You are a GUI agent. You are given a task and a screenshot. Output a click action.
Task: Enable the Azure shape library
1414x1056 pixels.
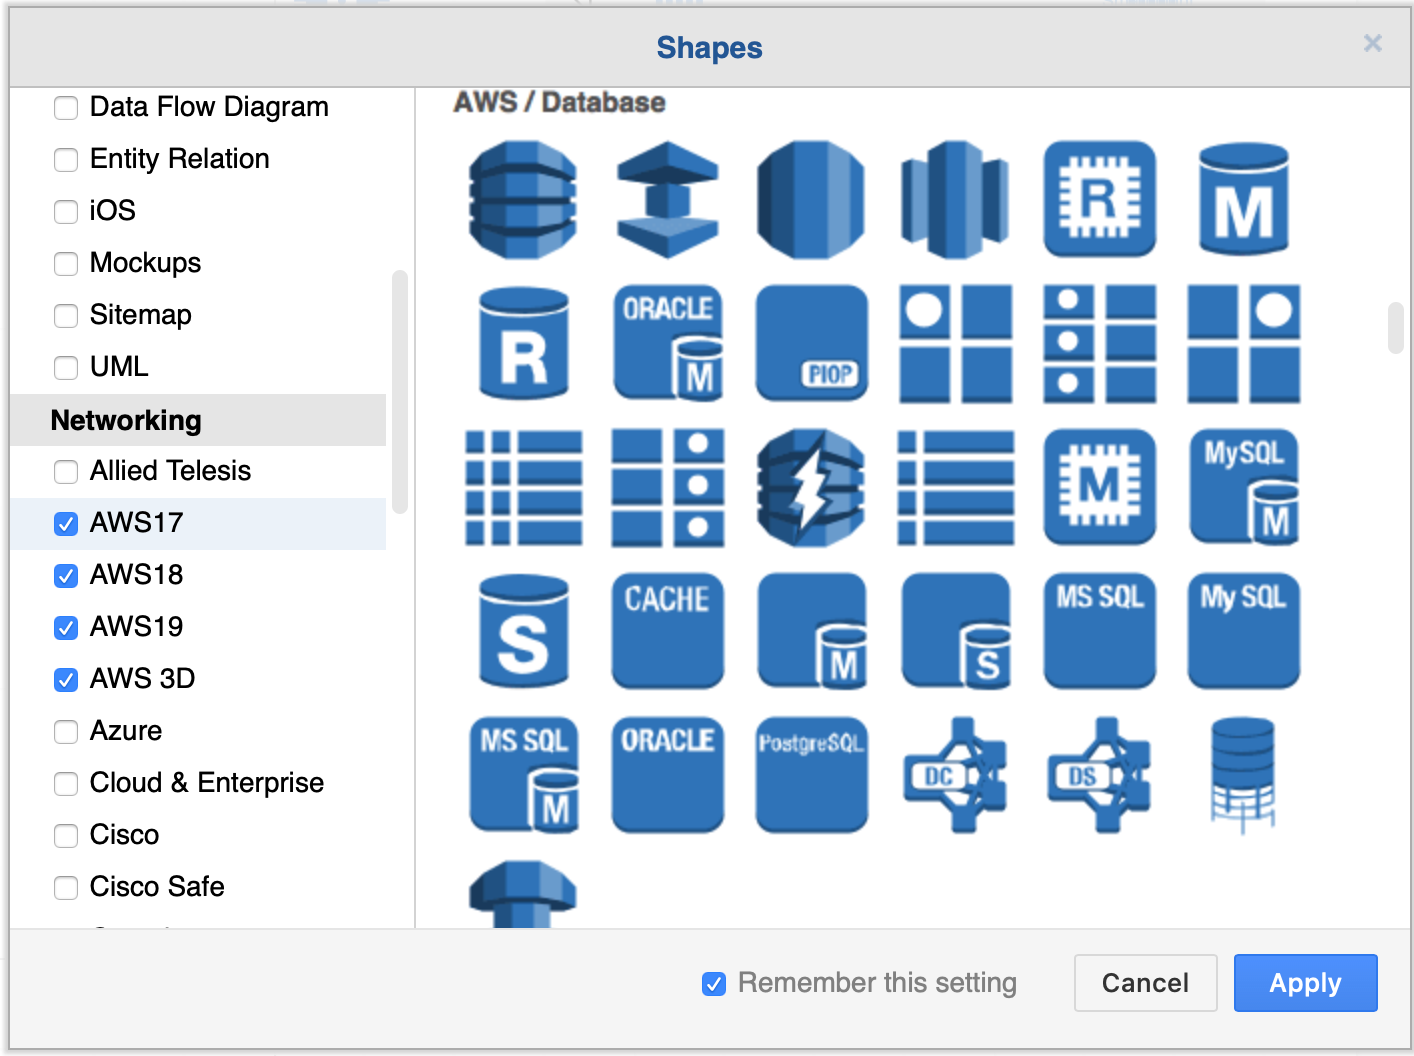point(65,732)
